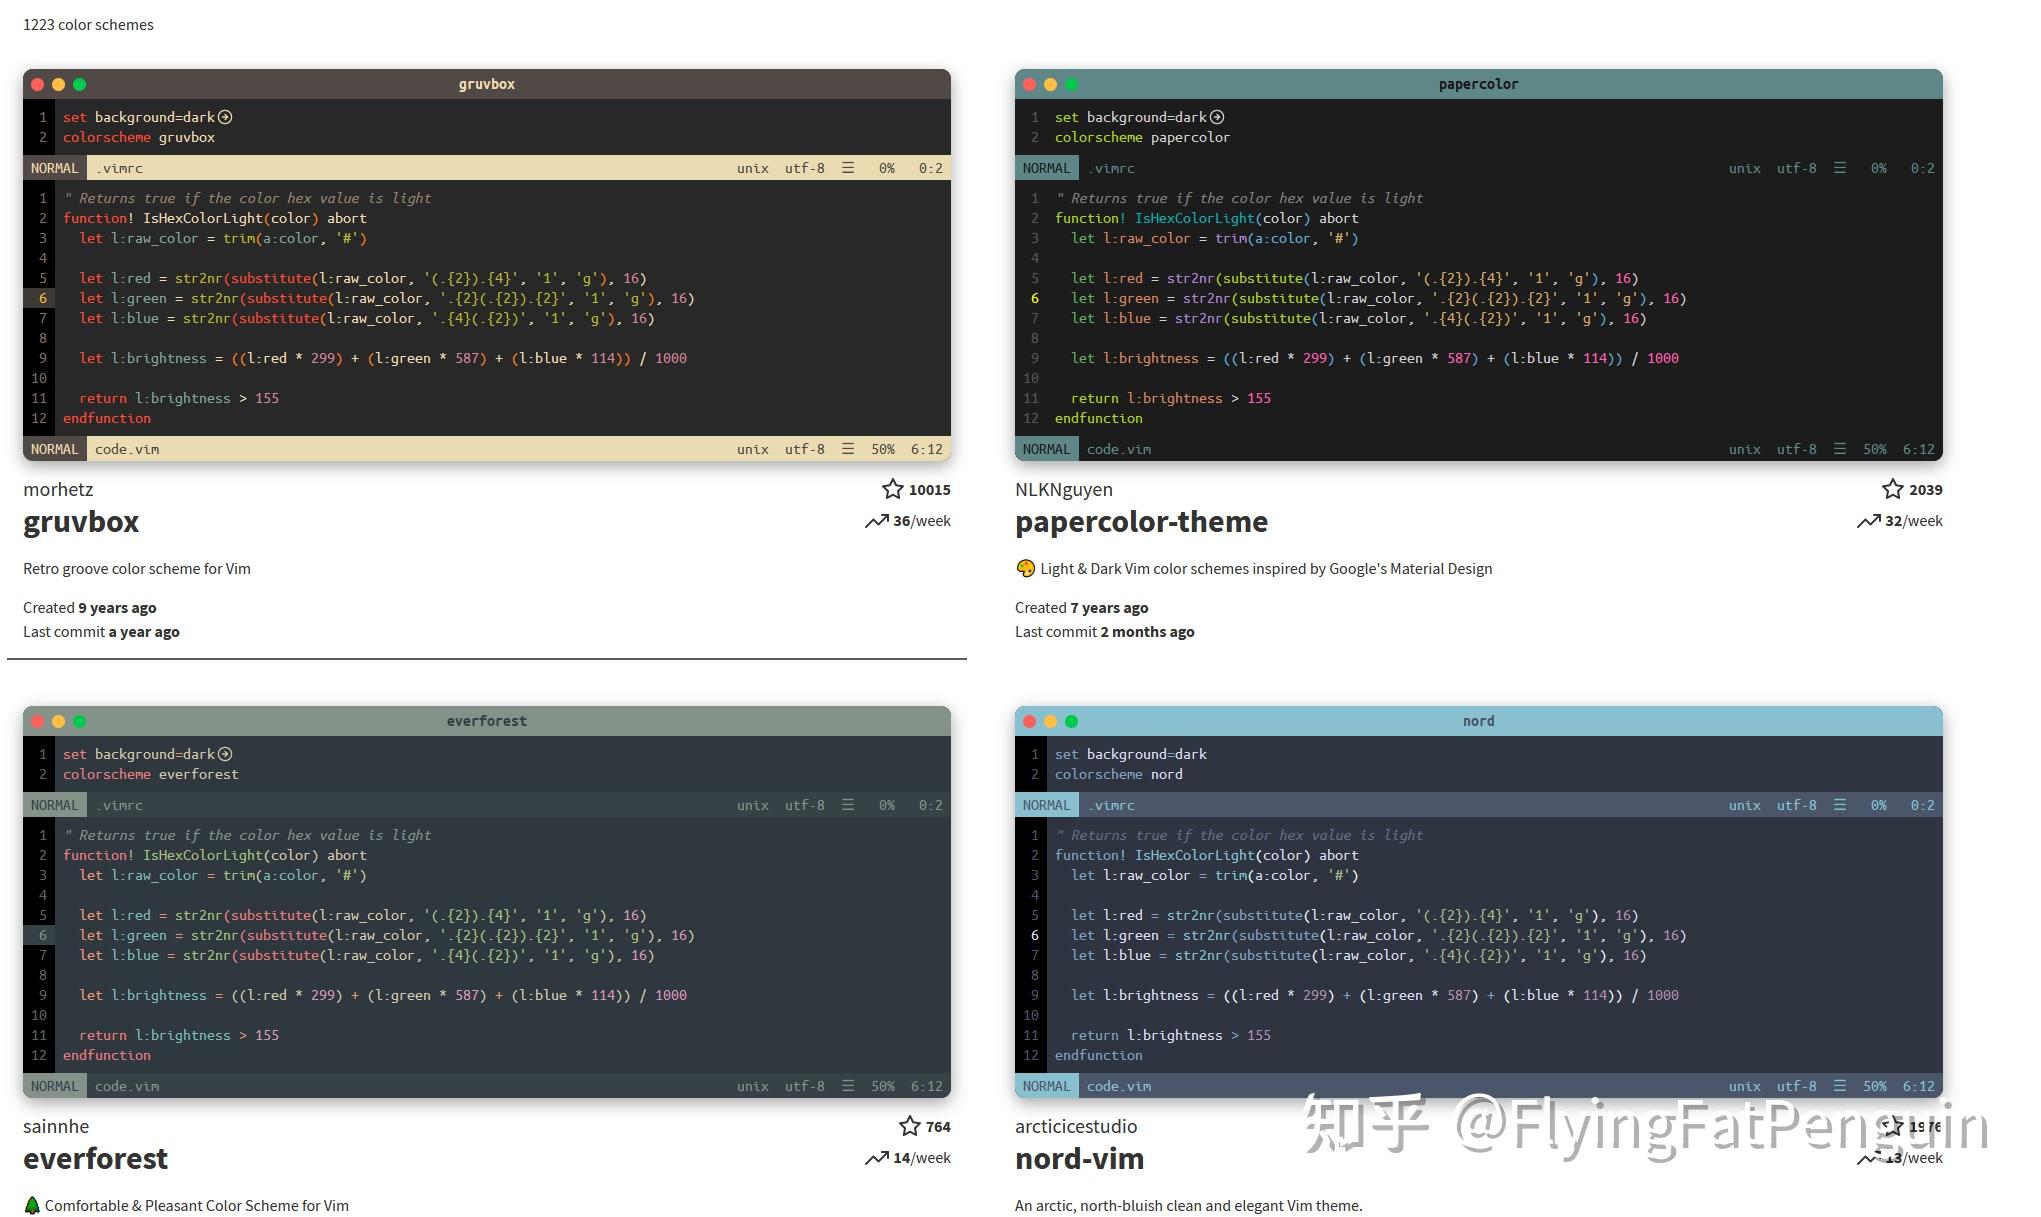This screenshot has height=1217, width=2041.
Task: Click the green circle in the nord preview titlebar
Action: point(1070,721)
